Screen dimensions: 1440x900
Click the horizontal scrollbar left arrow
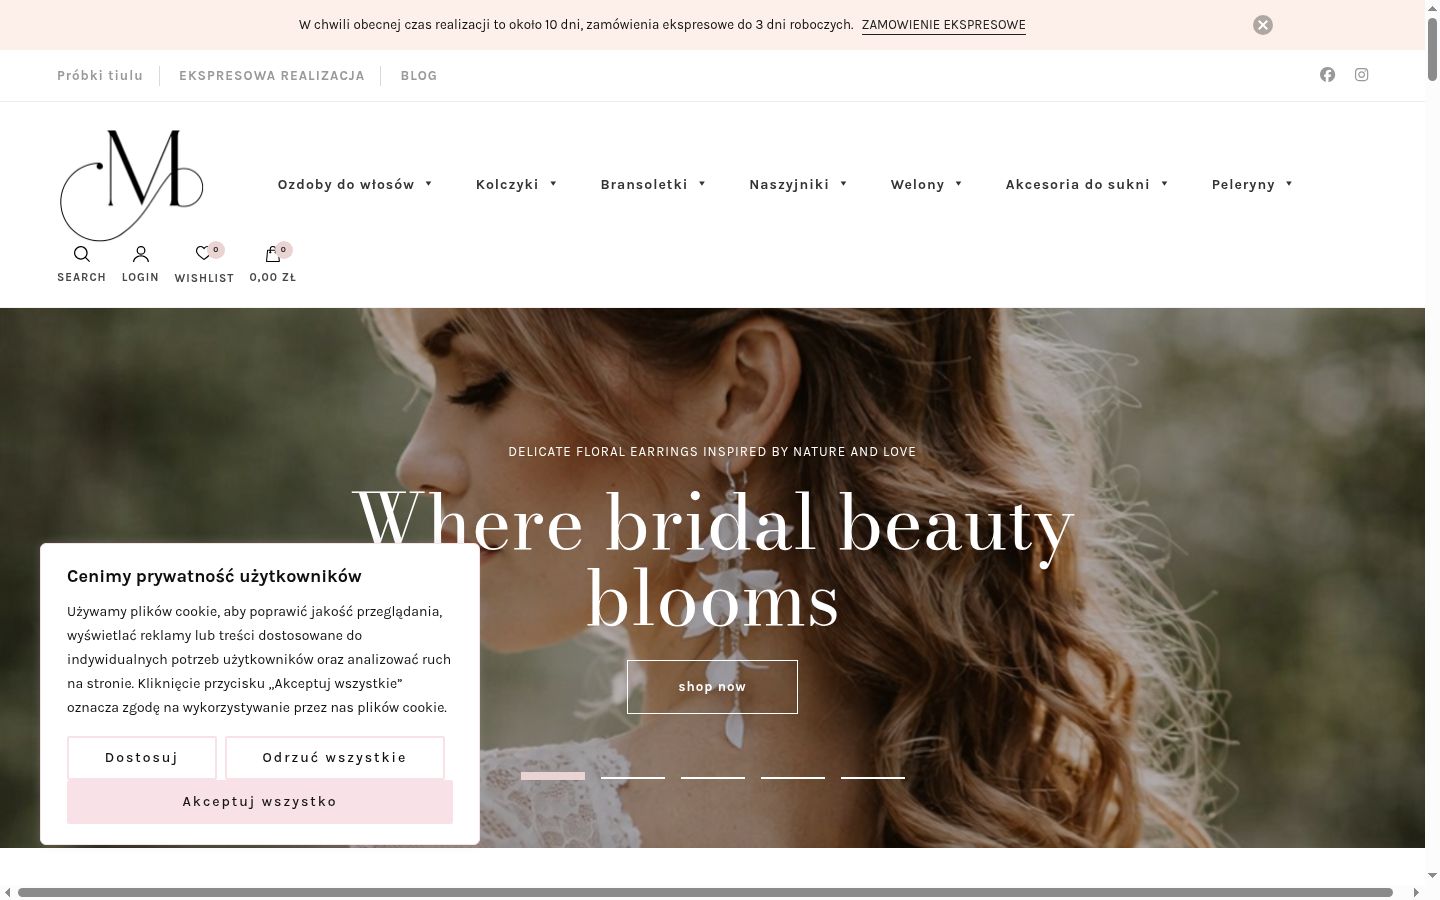(x=8, y=892)
